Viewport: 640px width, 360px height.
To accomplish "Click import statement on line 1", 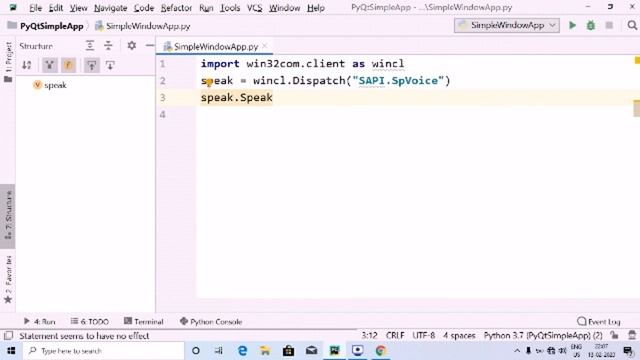I will 302,64.
